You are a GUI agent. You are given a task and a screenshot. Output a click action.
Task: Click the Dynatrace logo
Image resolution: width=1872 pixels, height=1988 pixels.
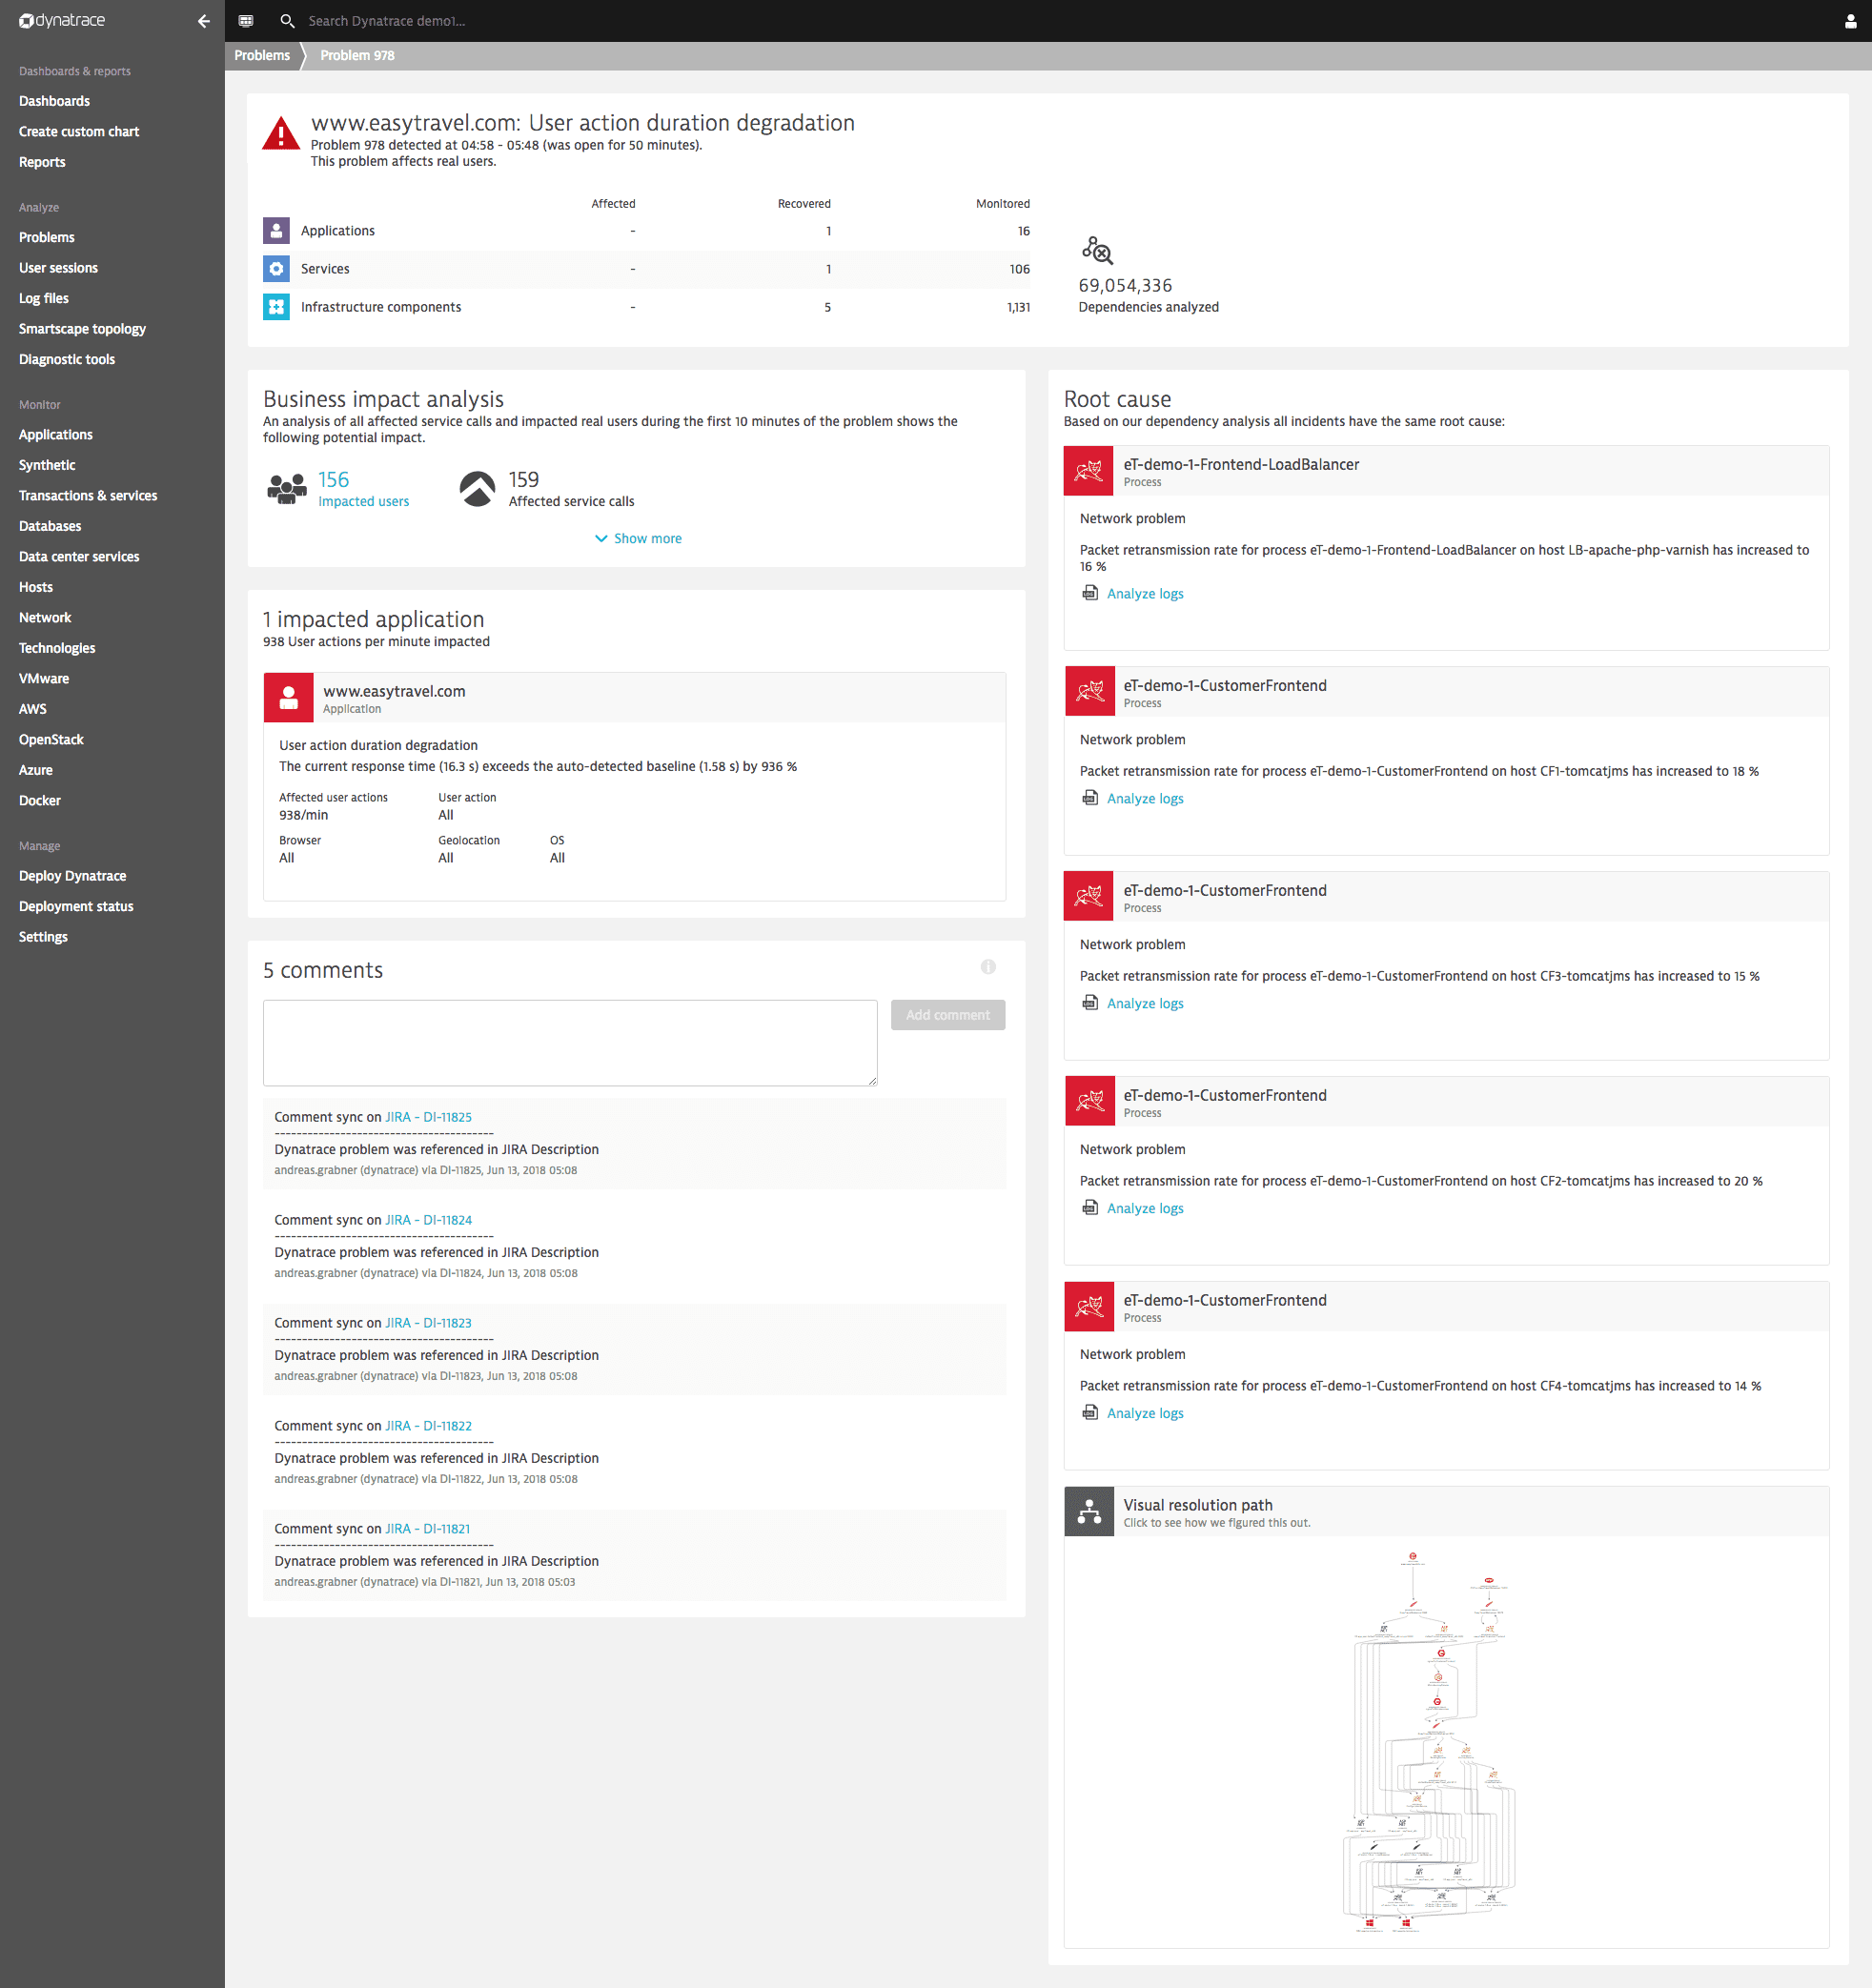pos(62,20)
